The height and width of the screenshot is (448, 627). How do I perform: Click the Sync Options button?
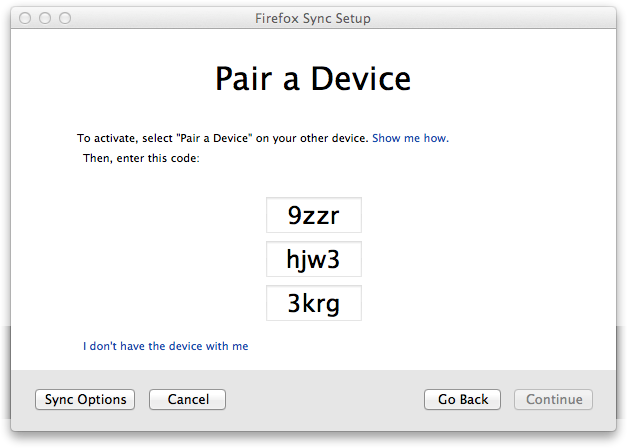85,399
